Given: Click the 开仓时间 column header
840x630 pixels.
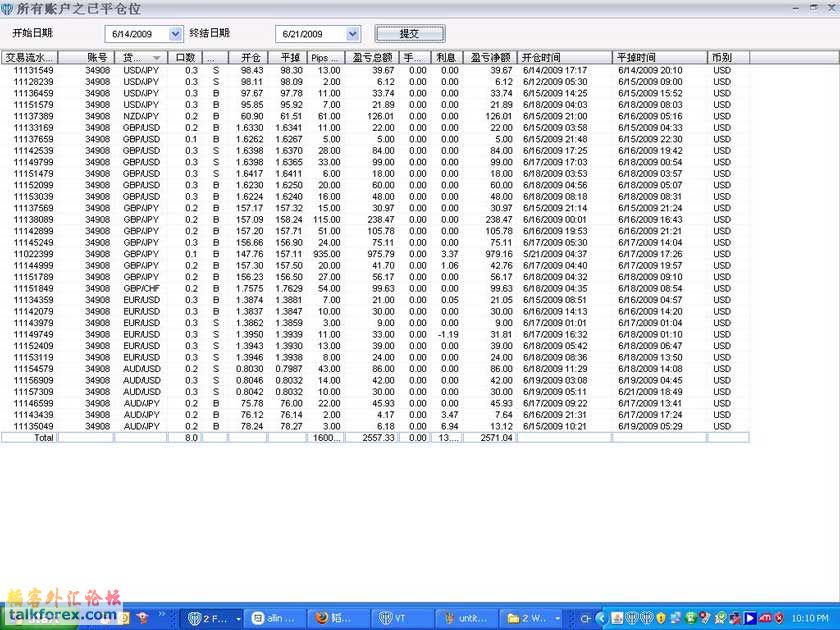Looking at the screenshot, I should (565, 58).
